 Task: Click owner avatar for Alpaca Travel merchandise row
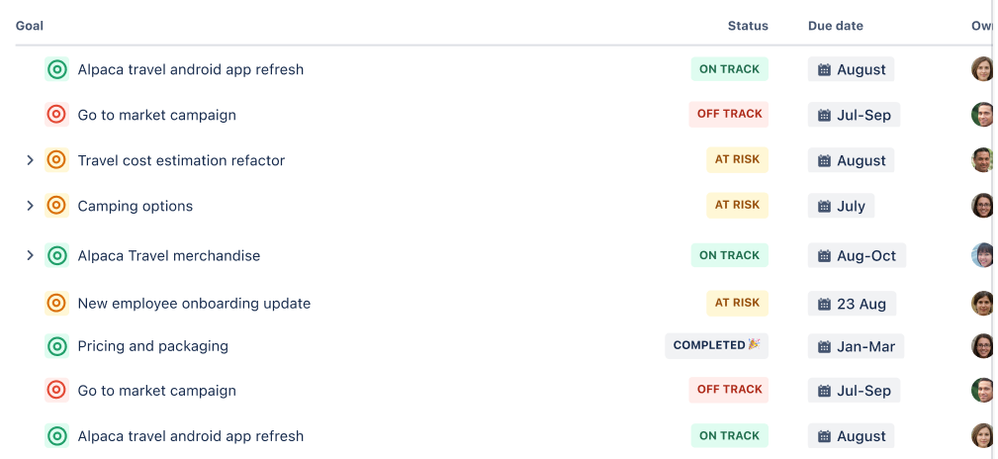[x=982, y=255]
